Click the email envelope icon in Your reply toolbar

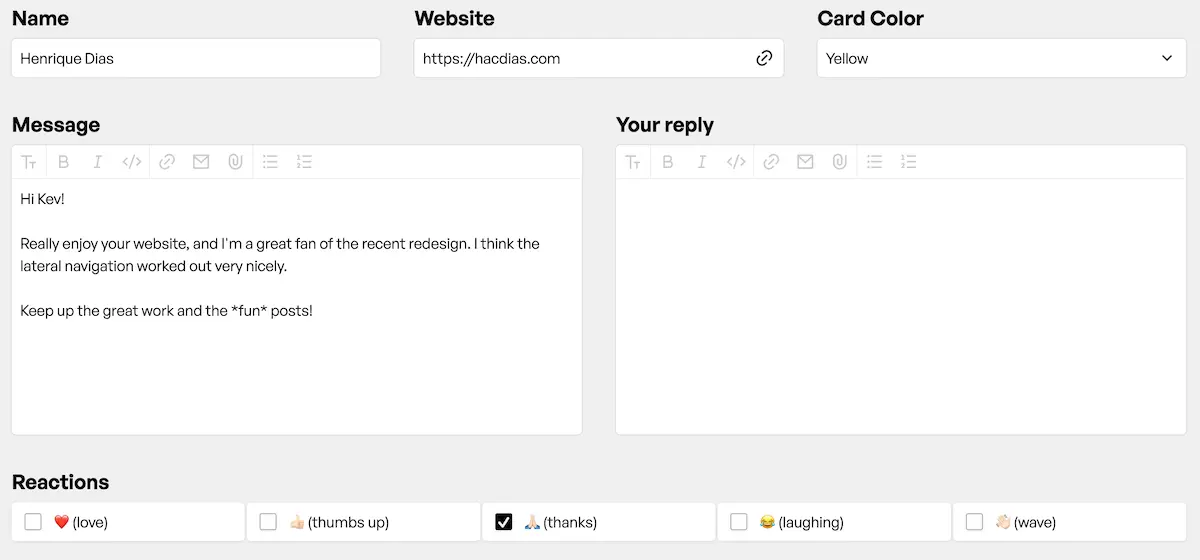[x=805, y=162]
